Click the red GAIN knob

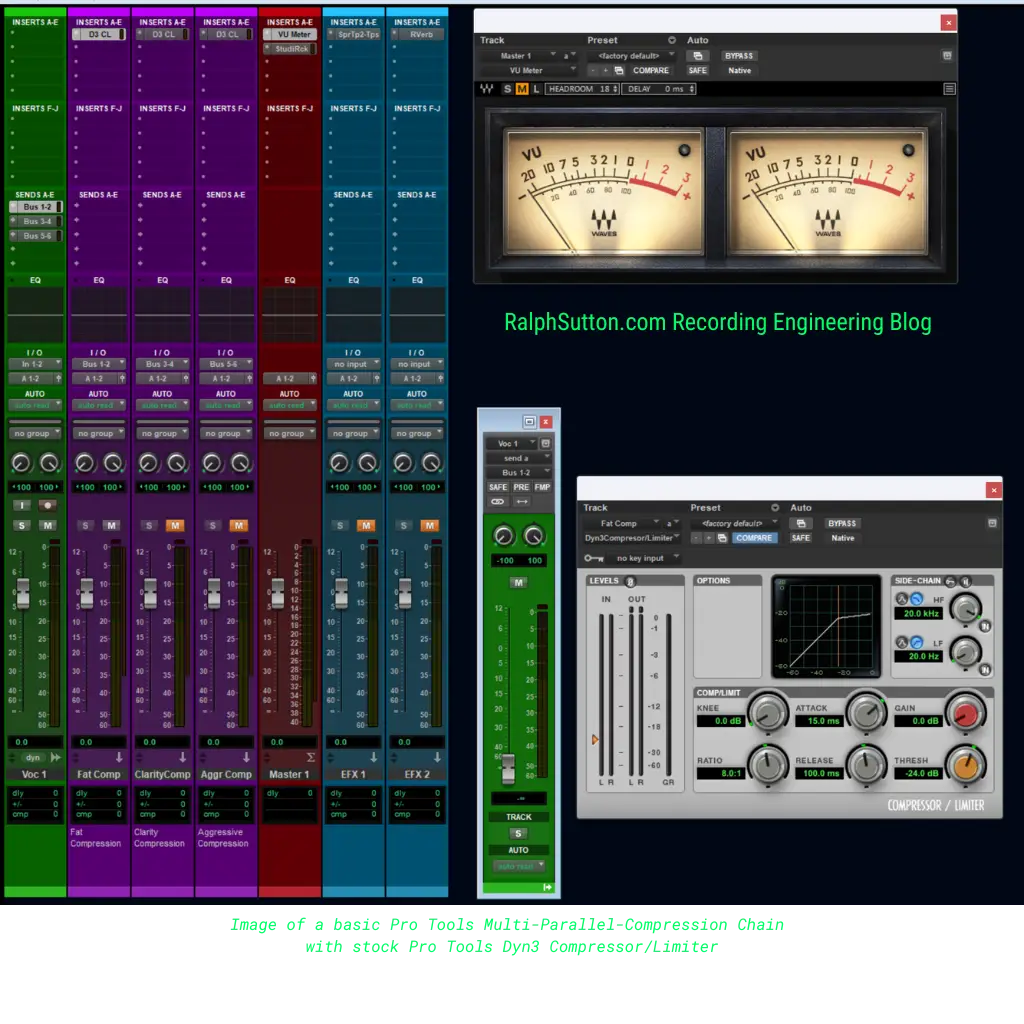[x=965, y=714]
